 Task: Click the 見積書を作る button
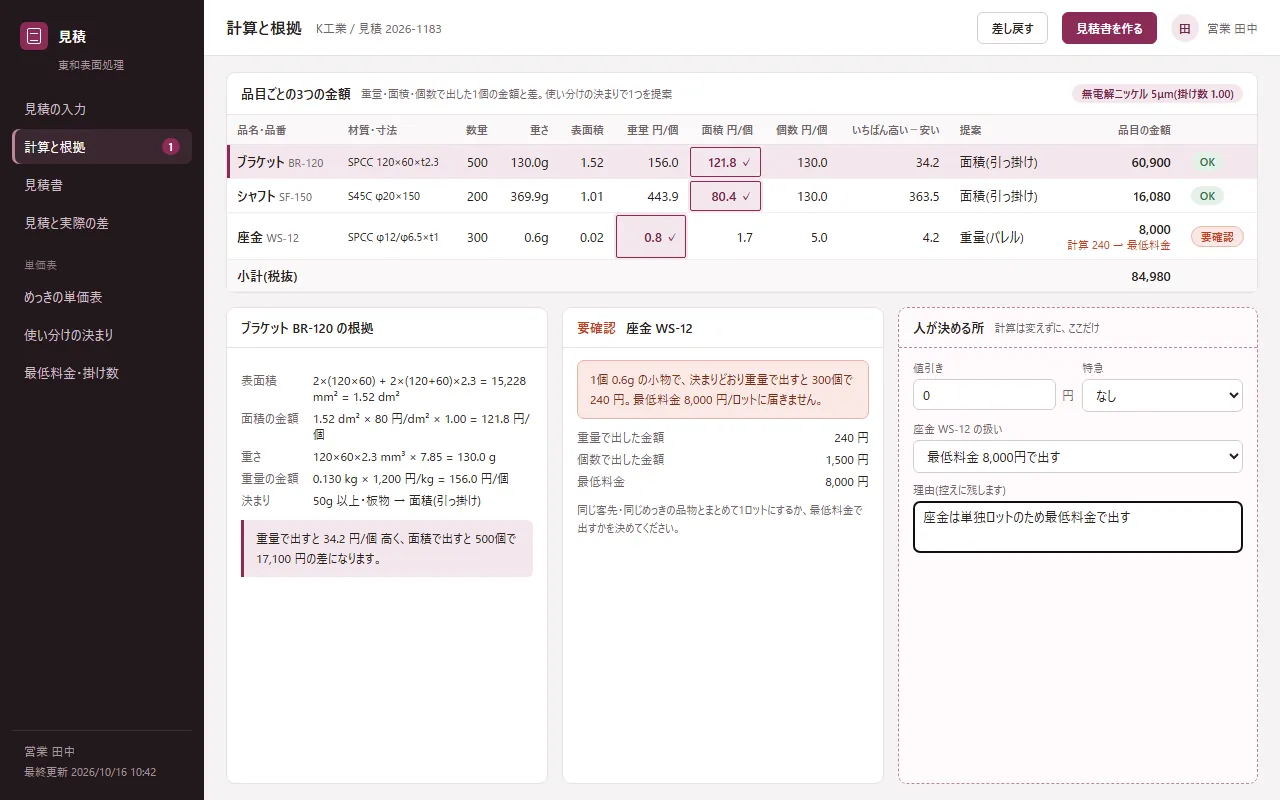1109,28
